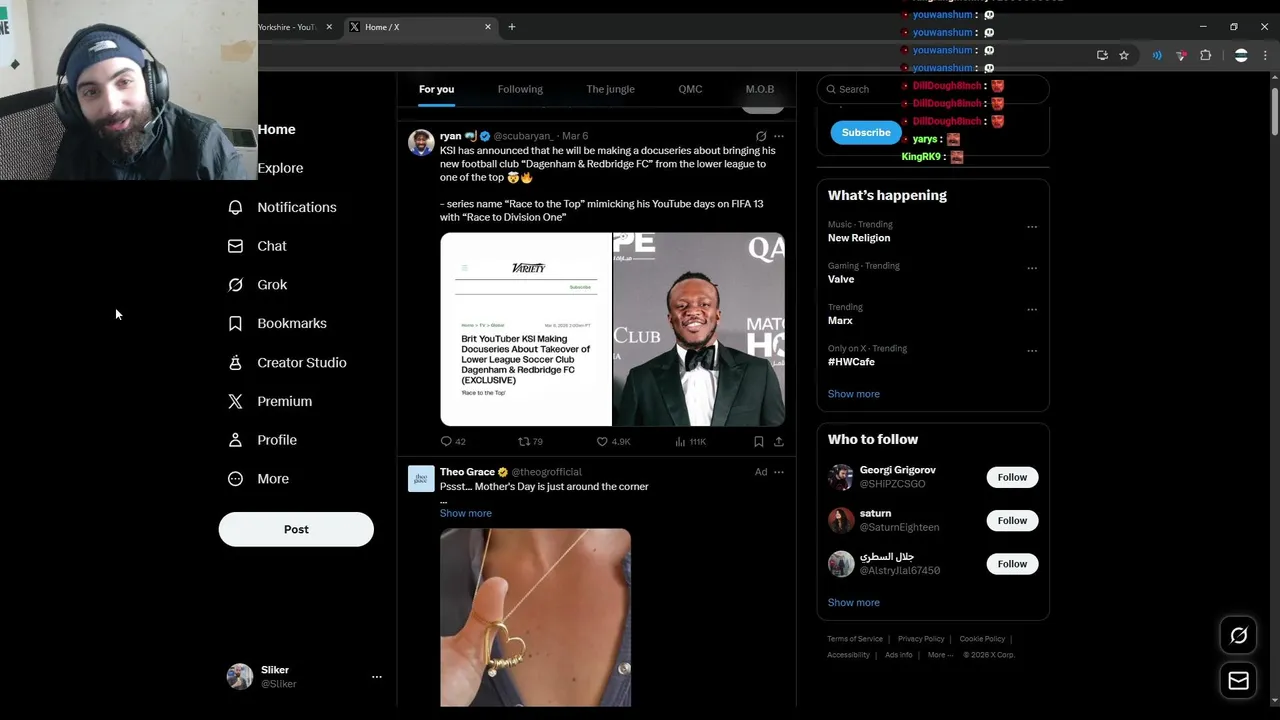Screen dimensions: 1280x720
Task: Switch to The jungle tab
Action: (x=610, y=89)
